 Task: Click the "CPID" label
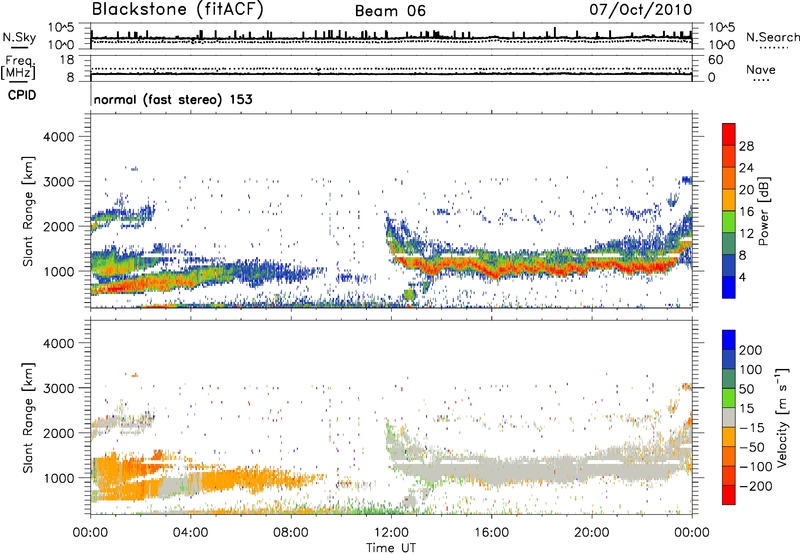point(22,95)
